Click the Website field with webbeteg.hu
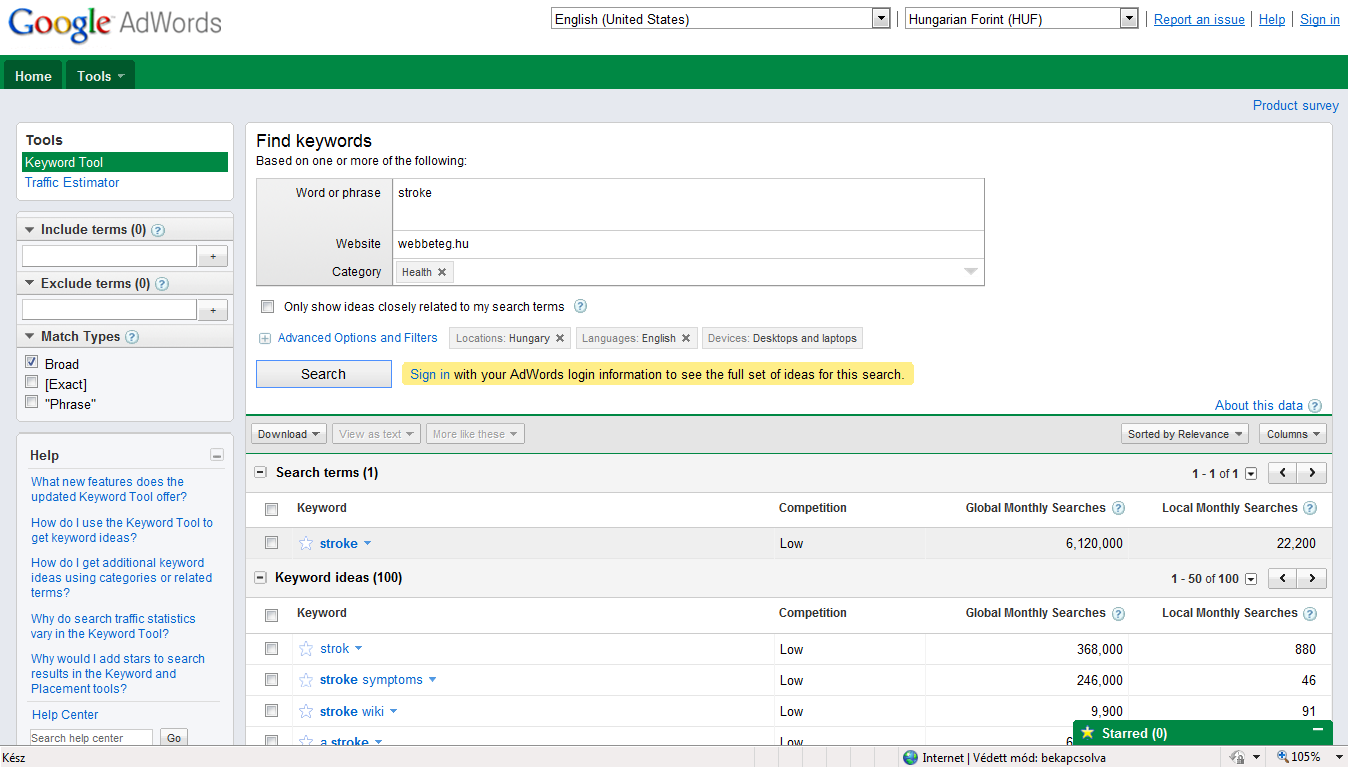1348x767 pixels. coord(688,244)
